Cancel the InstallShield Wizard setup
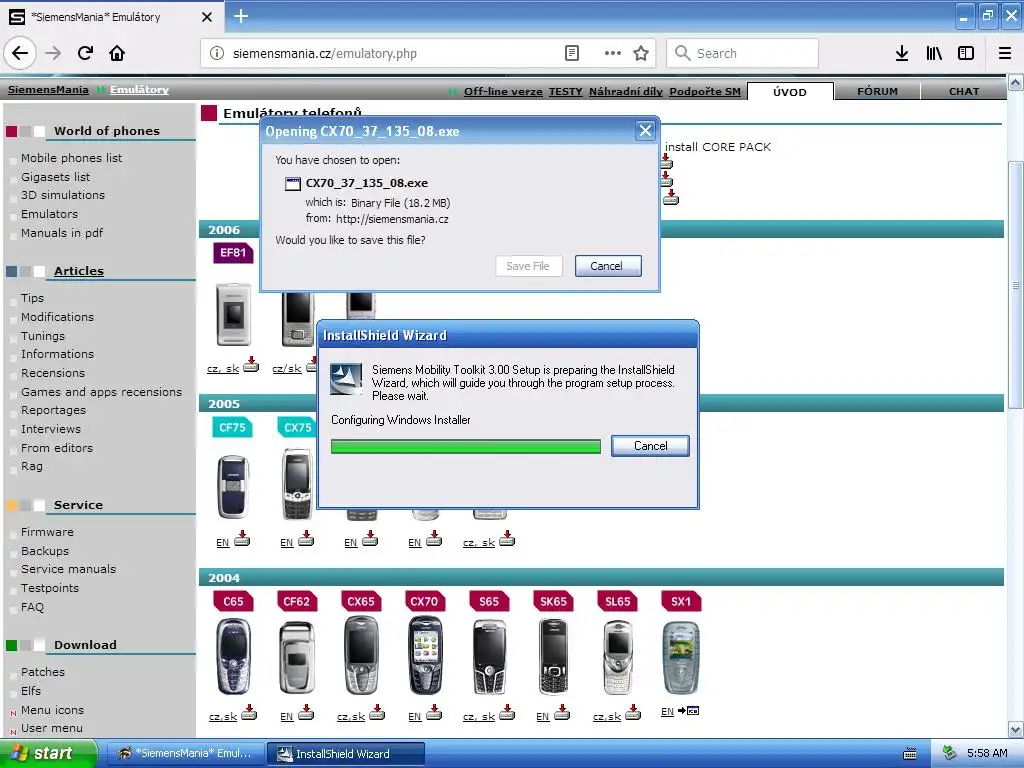 click(650, 446)
